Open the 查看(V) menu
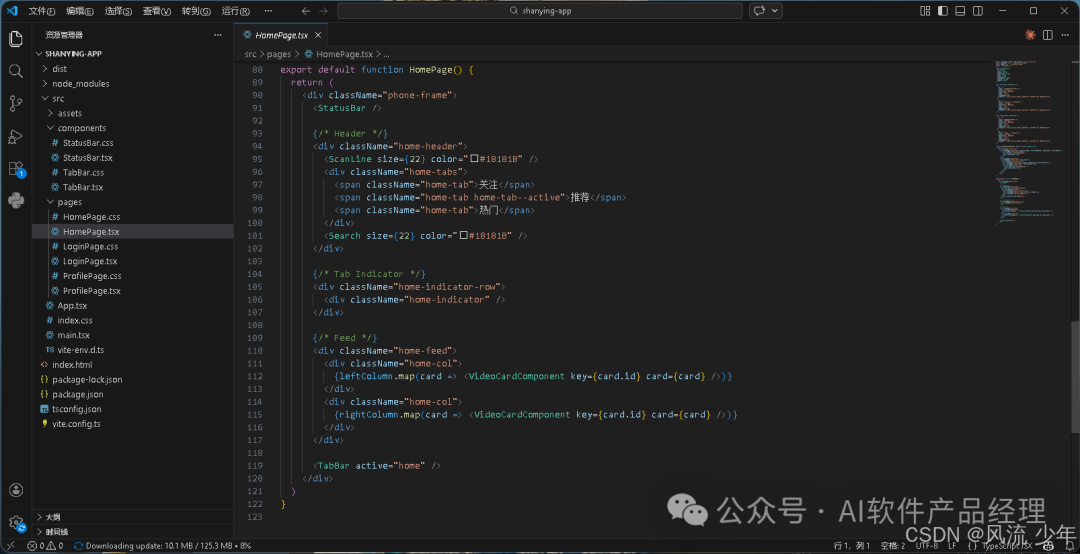The width and height of the screenshot is (1080, 554). [157, 11]
